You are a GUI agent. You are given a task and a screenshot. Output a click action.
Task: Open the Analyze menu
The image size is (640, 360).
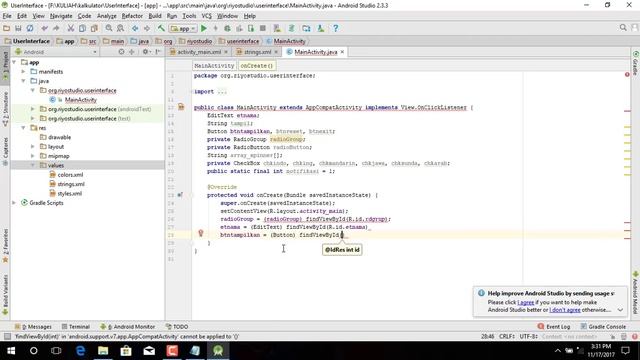[107, 16]
